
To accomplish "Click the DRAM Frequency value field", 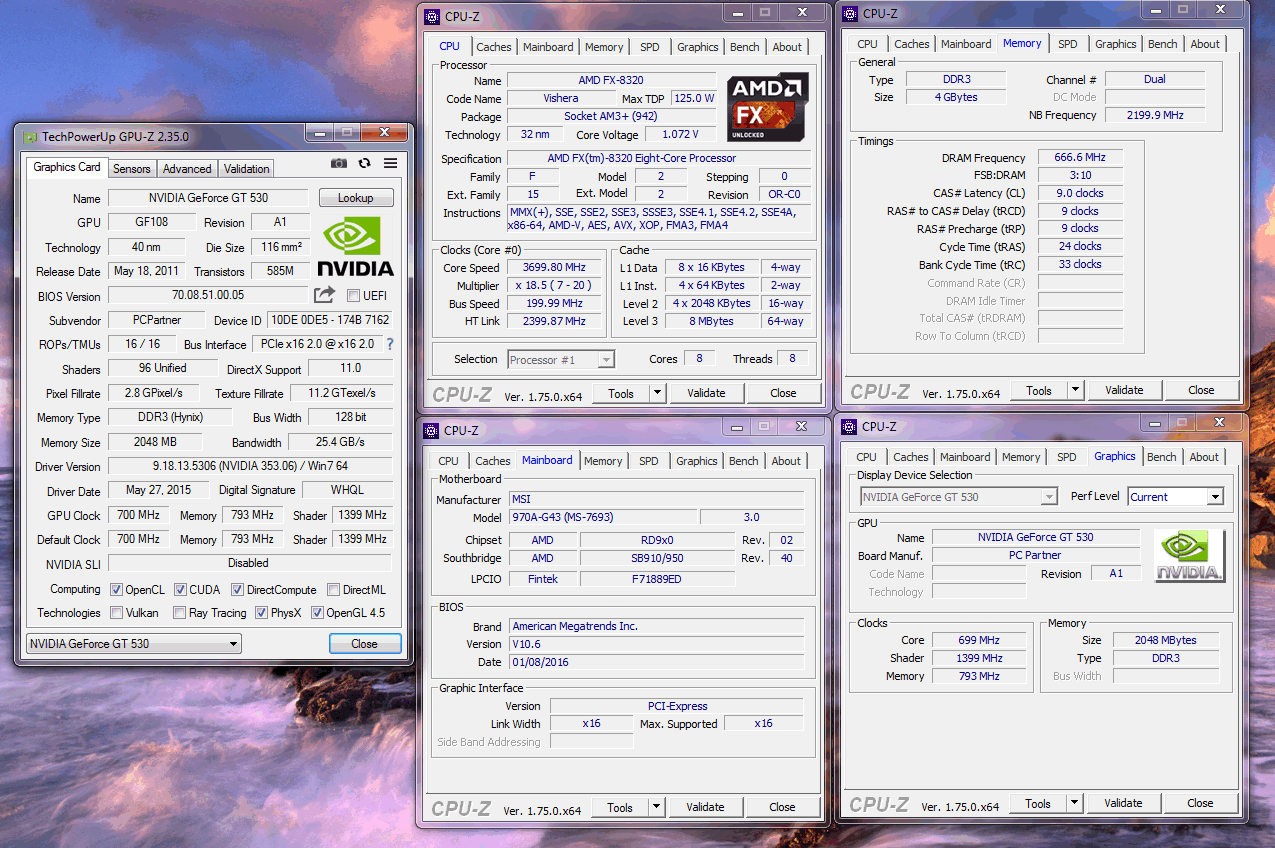I will click(x=1080, y=158).
